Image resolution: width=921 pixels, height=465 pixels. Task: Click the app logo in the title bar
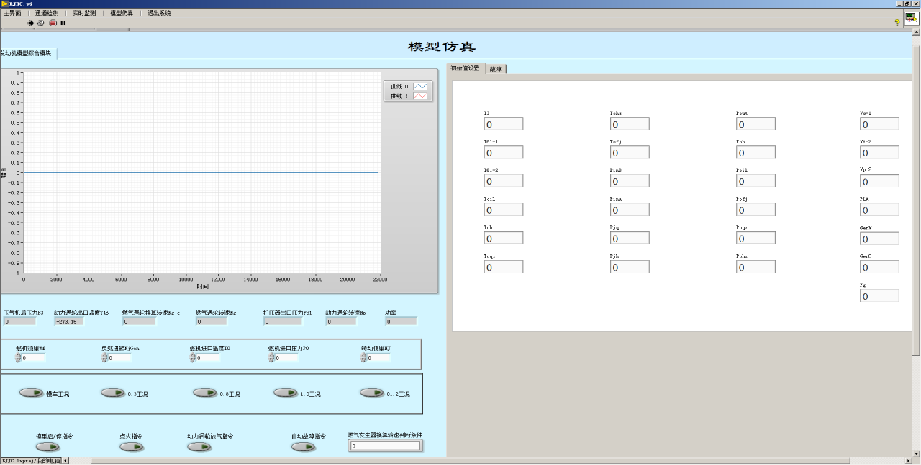(6, 4)
